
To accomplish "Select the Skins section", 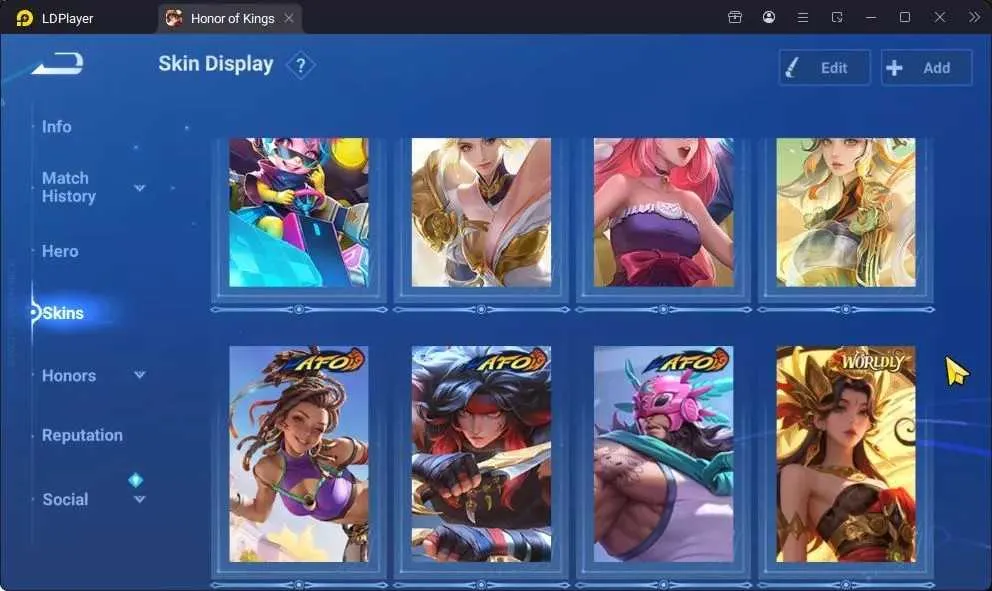I will click(x=63, y=313).
